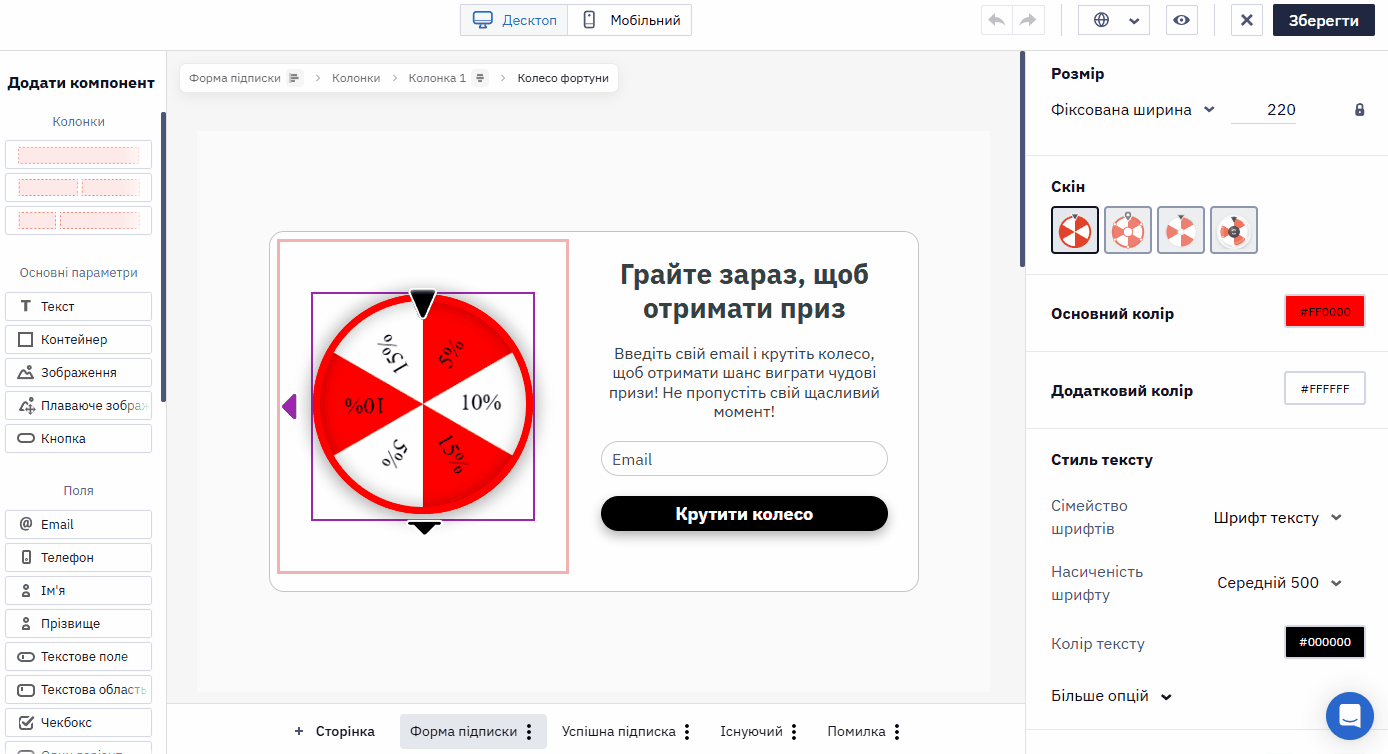
Task: Click the redo arrow icon
Action: pyautogui.click(x=1027, y=20)
